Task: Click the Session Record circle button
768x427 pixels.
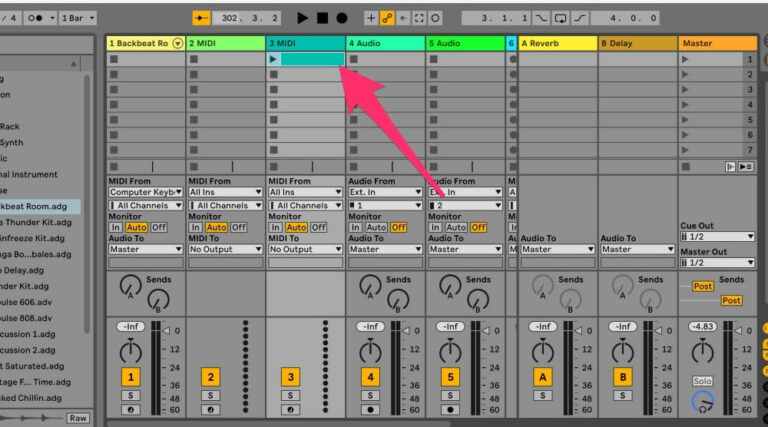Action: 435,18
